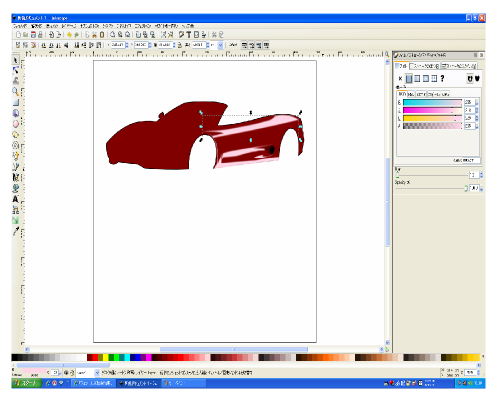Select the Ellipse tool
This screenshot has width=500, height=400.
coord(15,124)
